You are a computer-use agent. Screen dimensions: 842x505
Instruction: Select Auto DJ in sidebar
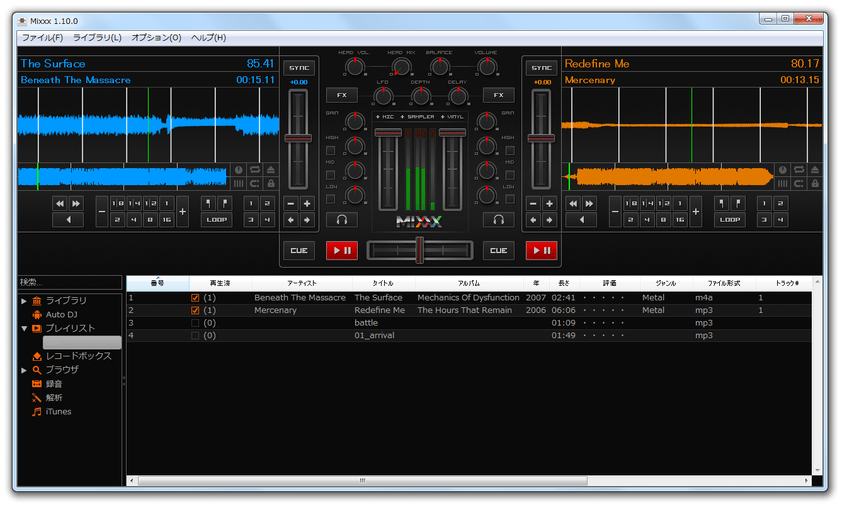tap(61, 315)
